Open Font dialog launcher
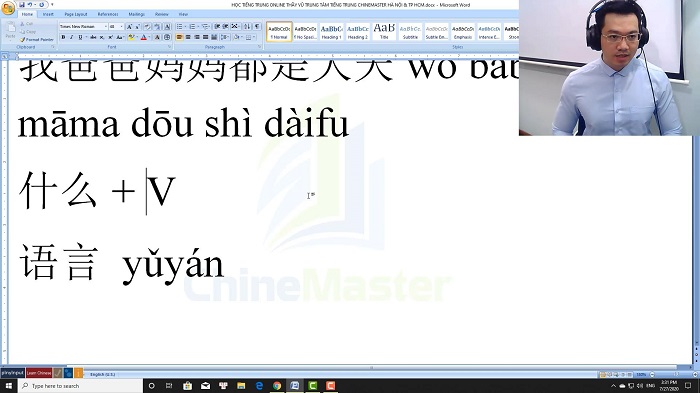 coord(170,46)
